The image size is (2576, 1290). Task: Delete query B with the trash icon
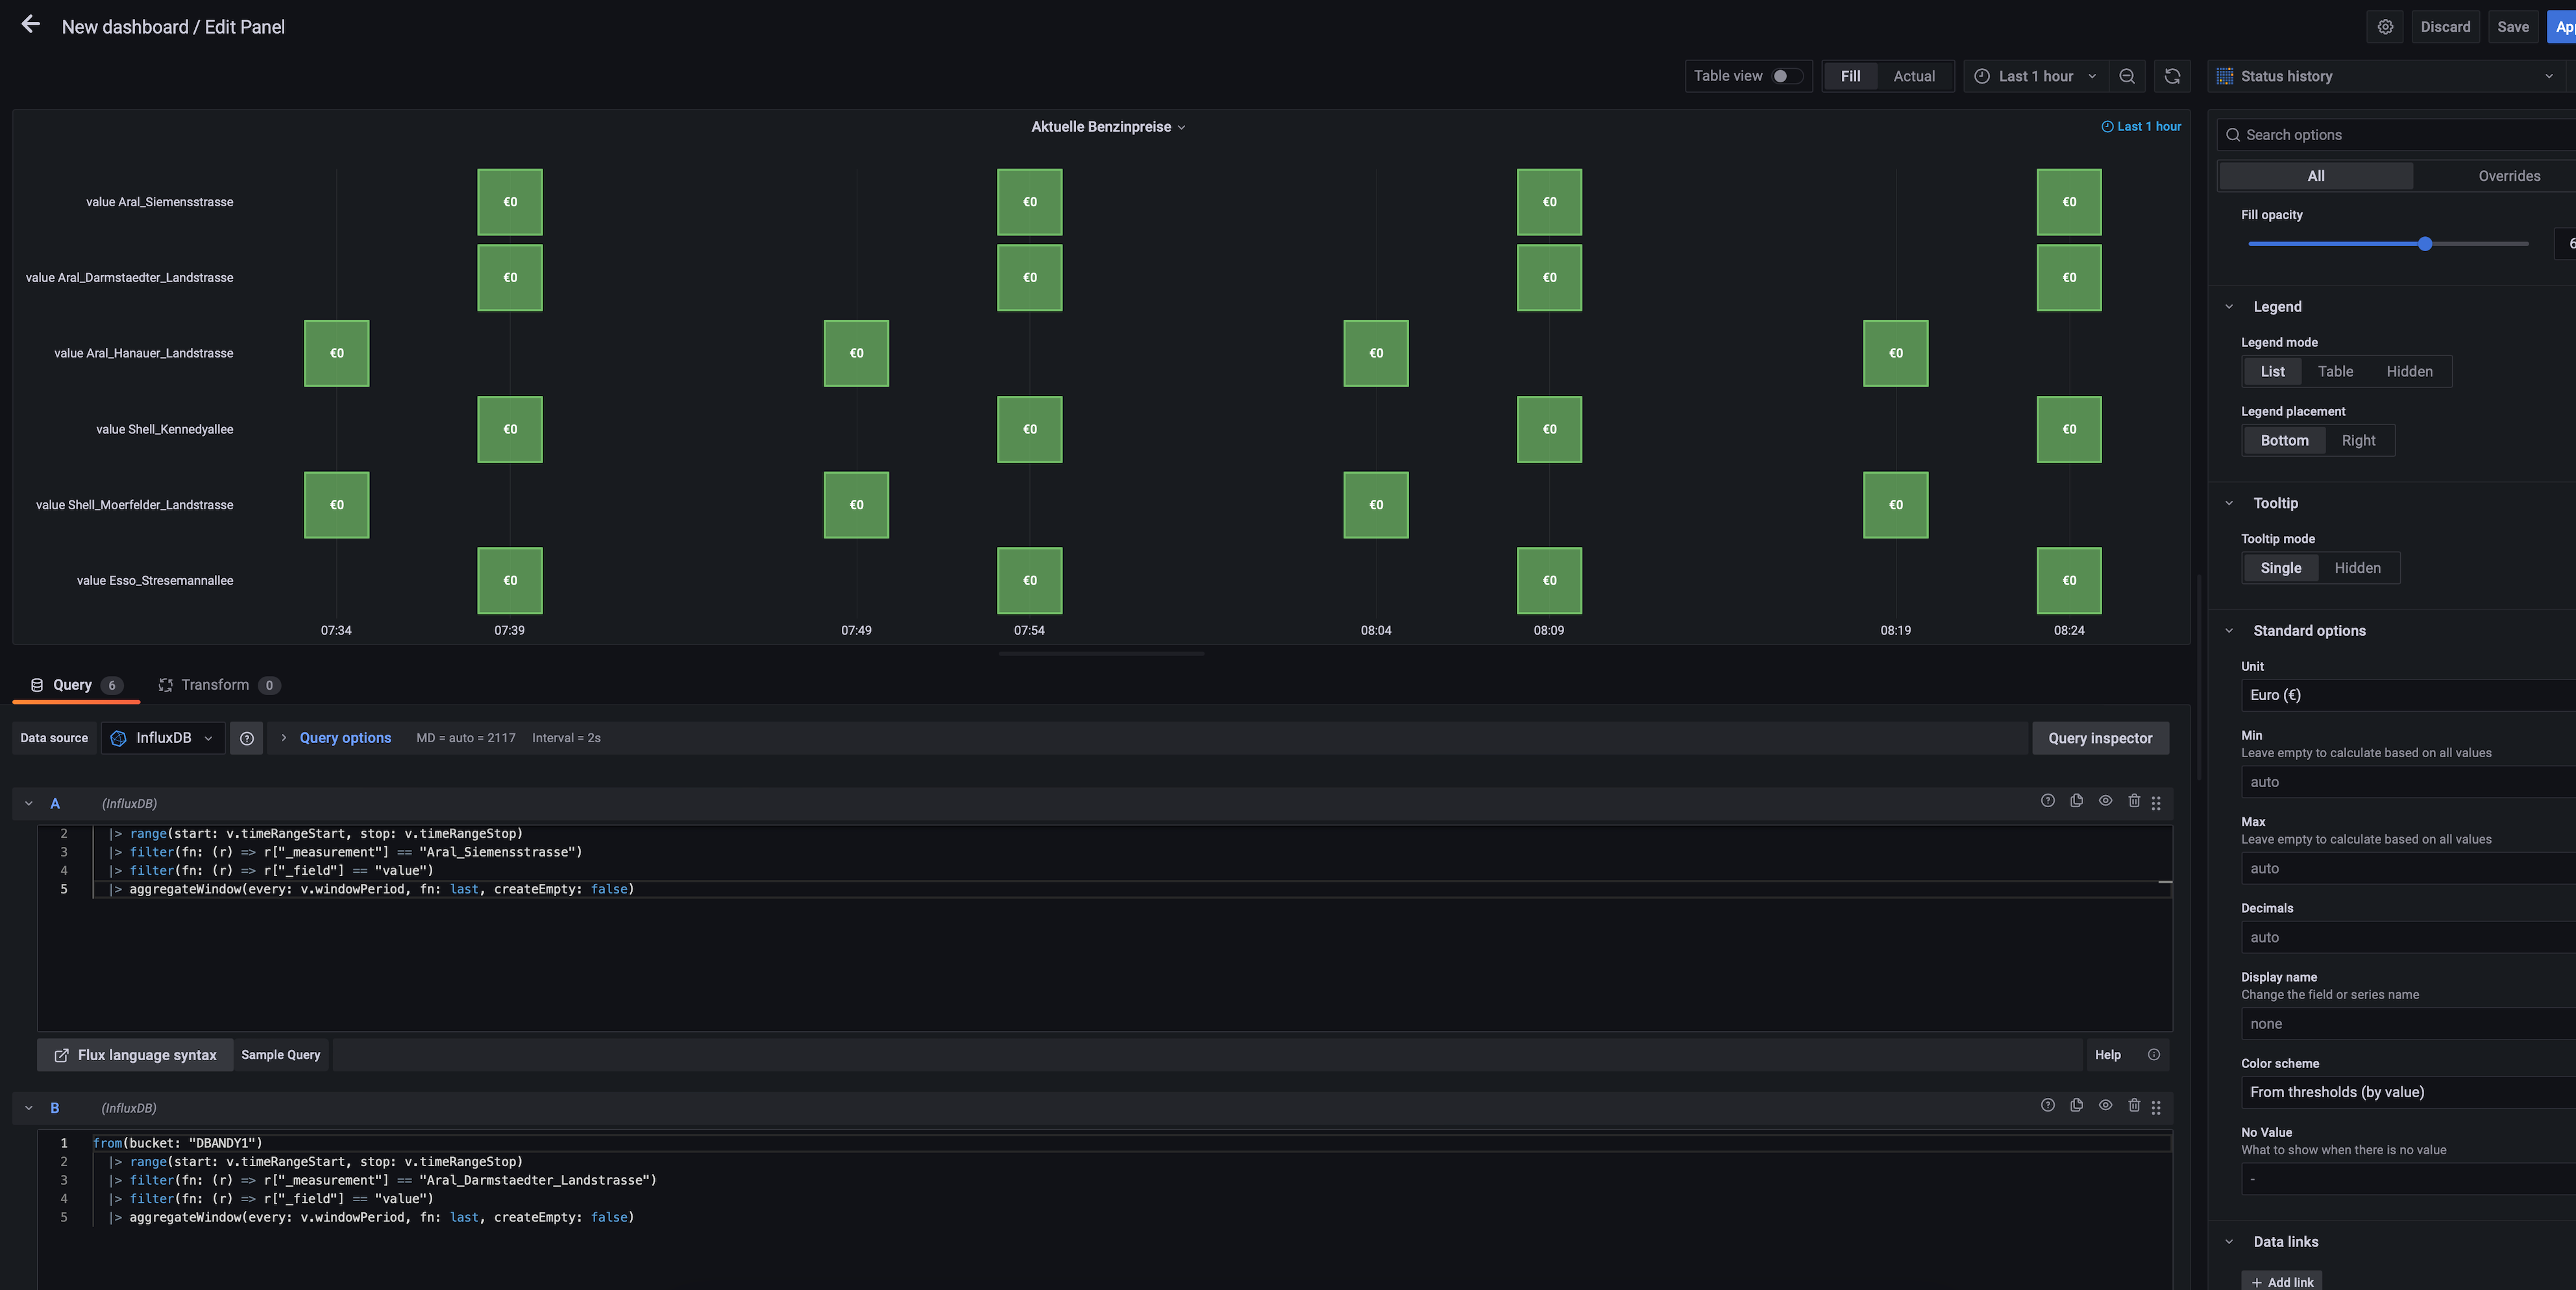2134,1106
